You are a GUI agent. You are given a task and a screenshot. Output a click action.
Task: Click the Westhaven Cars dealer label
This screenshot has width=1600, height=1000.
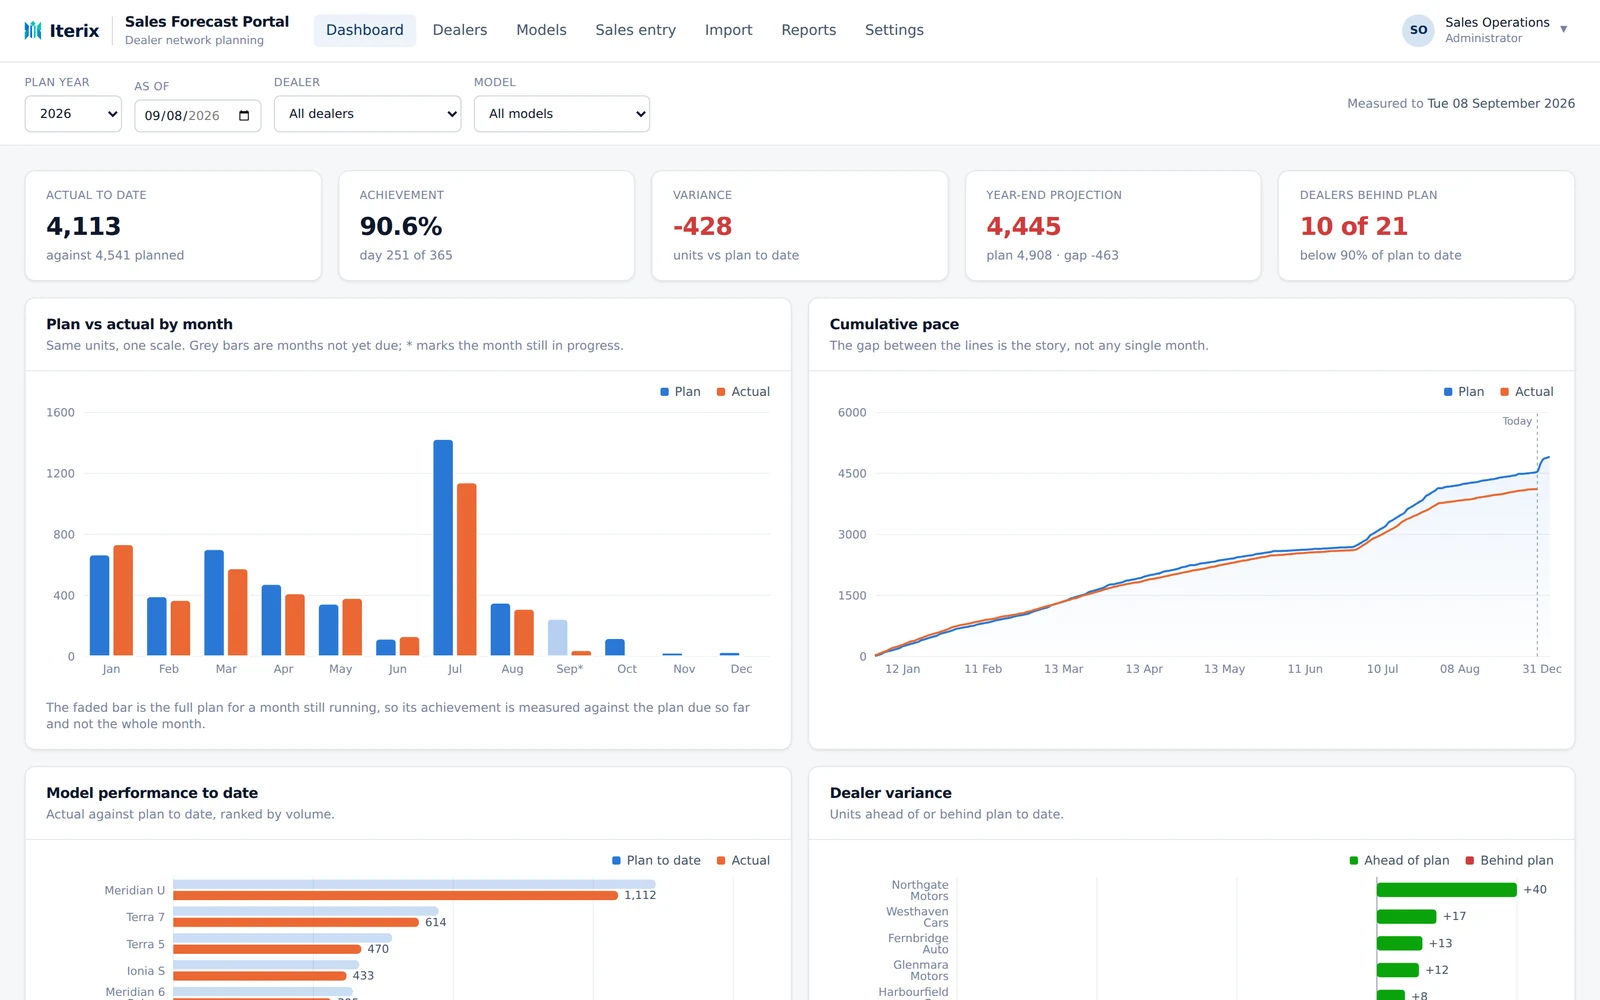click(x=918, y=917)
